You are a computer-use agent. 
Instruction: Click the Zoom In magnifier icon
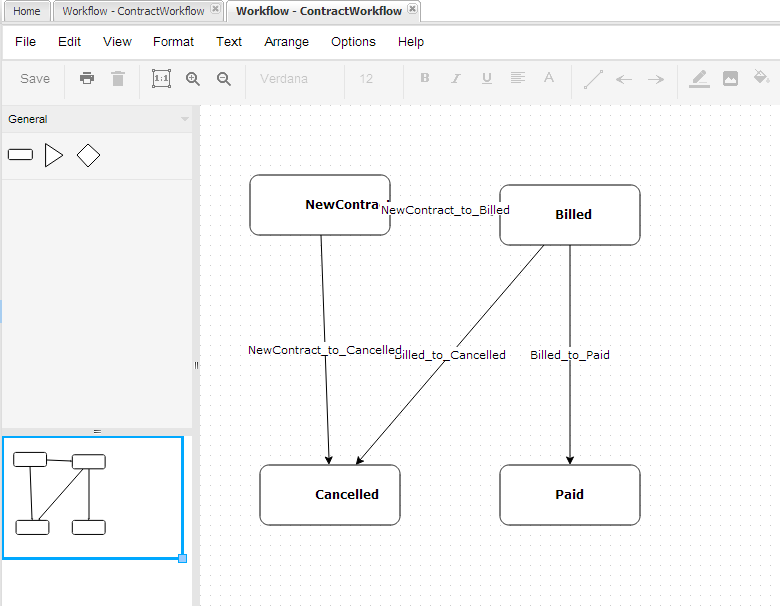tap(193, 79)
